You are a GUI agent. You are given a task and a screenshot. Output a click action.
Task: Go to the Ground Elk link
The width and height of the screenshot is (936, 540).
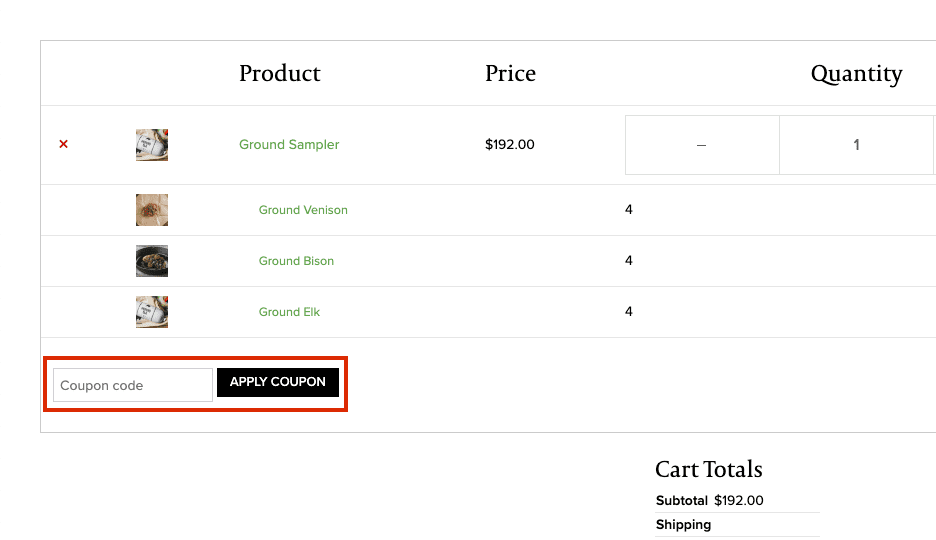coord(289,312)
